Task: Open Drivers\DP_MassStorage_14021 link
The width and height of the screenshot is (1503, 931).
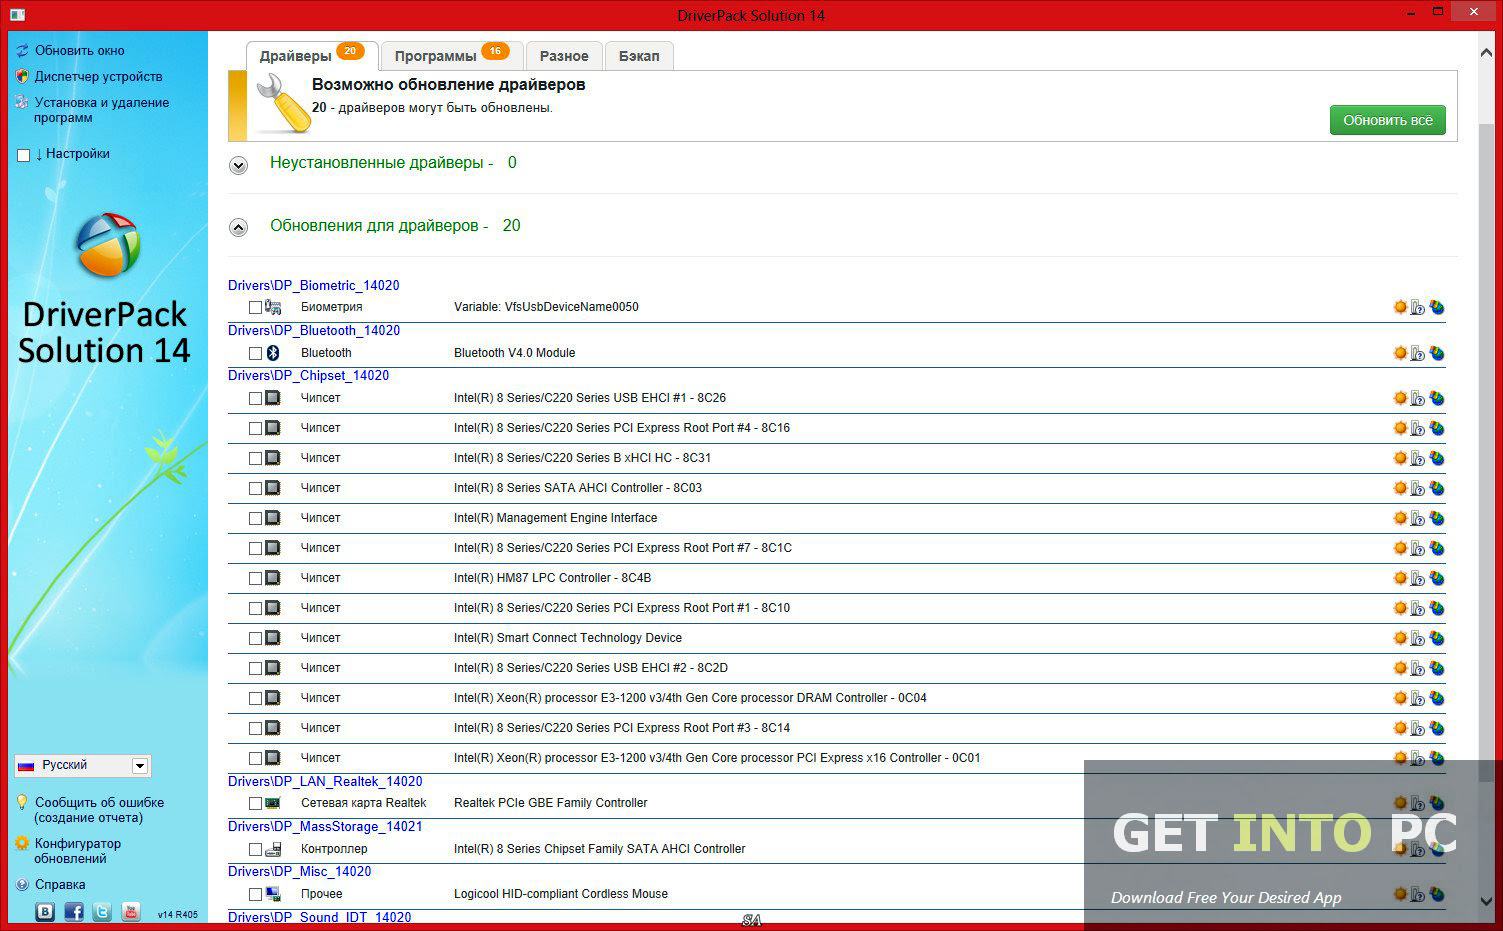Action: (325, 826)
